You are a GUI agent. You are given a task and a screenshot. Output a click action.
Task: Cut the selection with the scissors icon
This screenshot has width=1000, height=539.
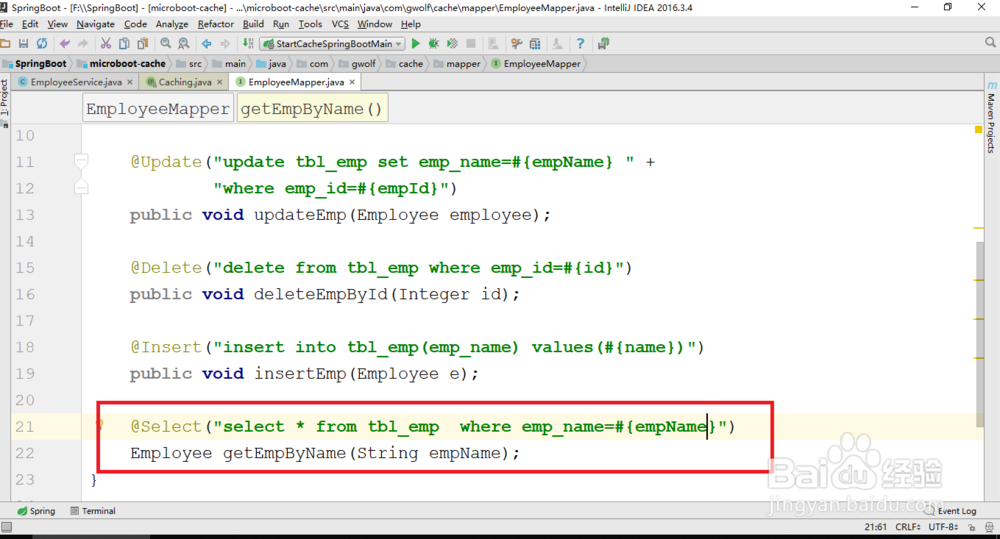[x=106, y=43]
